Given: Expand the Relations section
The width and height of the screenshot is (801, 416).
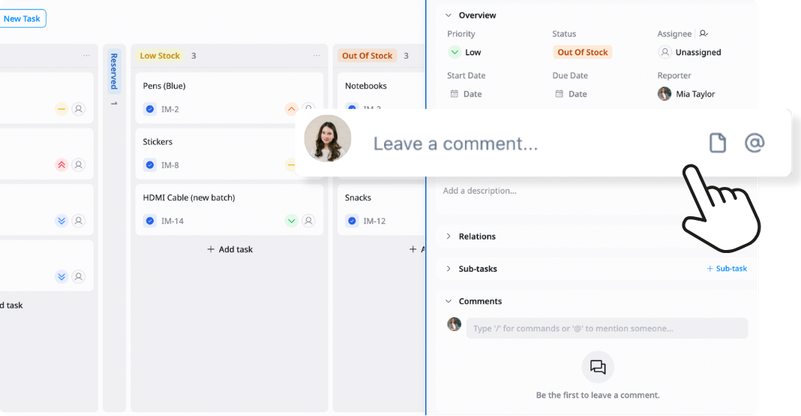Looking at the screenshot, I should tap(448, 236).
